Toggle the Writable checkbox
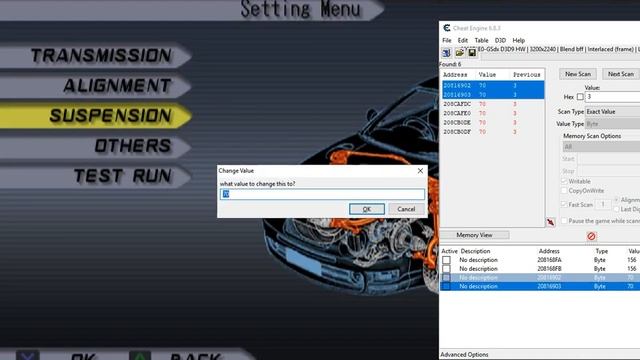The width and height of the screenshot is (640, 360). [564, 181]
